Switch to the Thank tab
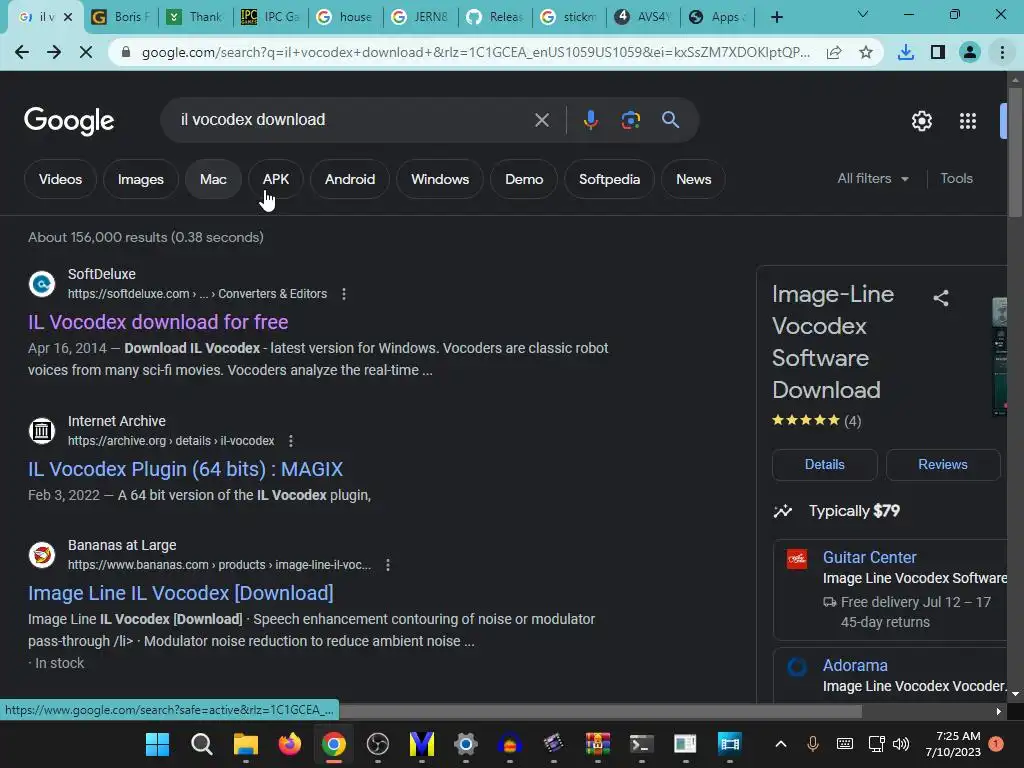The image size is (1024, 768). (x=196, y=17)
